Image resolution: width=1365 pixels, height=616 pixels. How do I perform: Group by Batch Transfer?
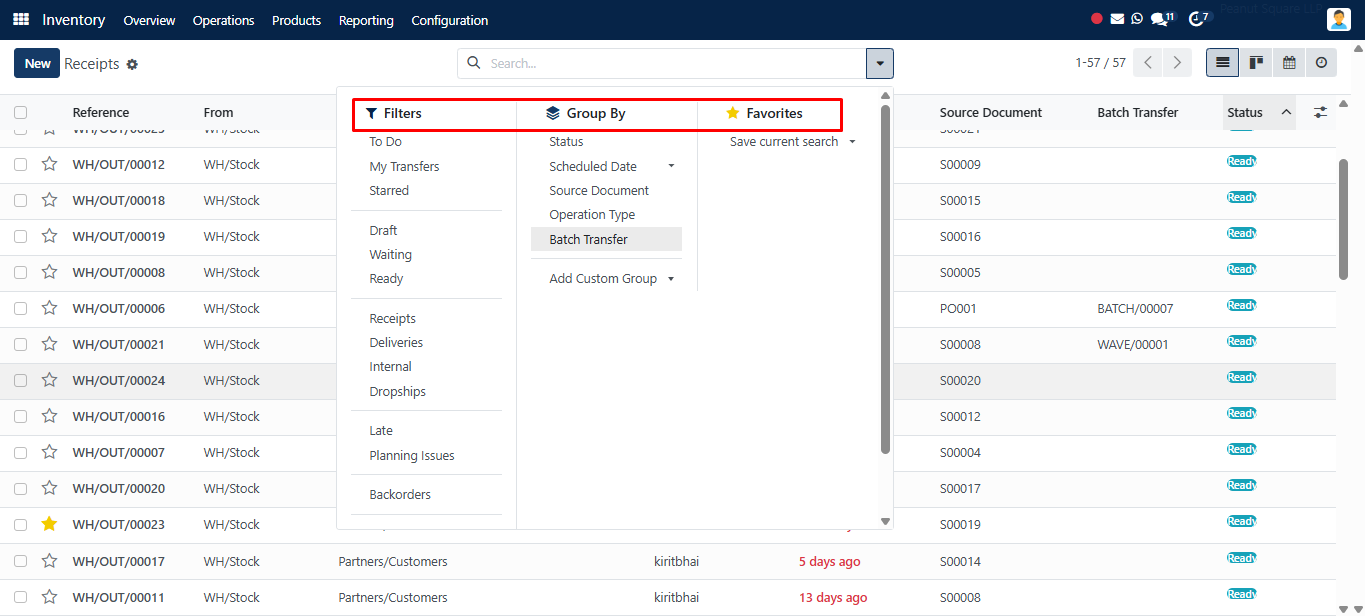[x=606, y=239]
